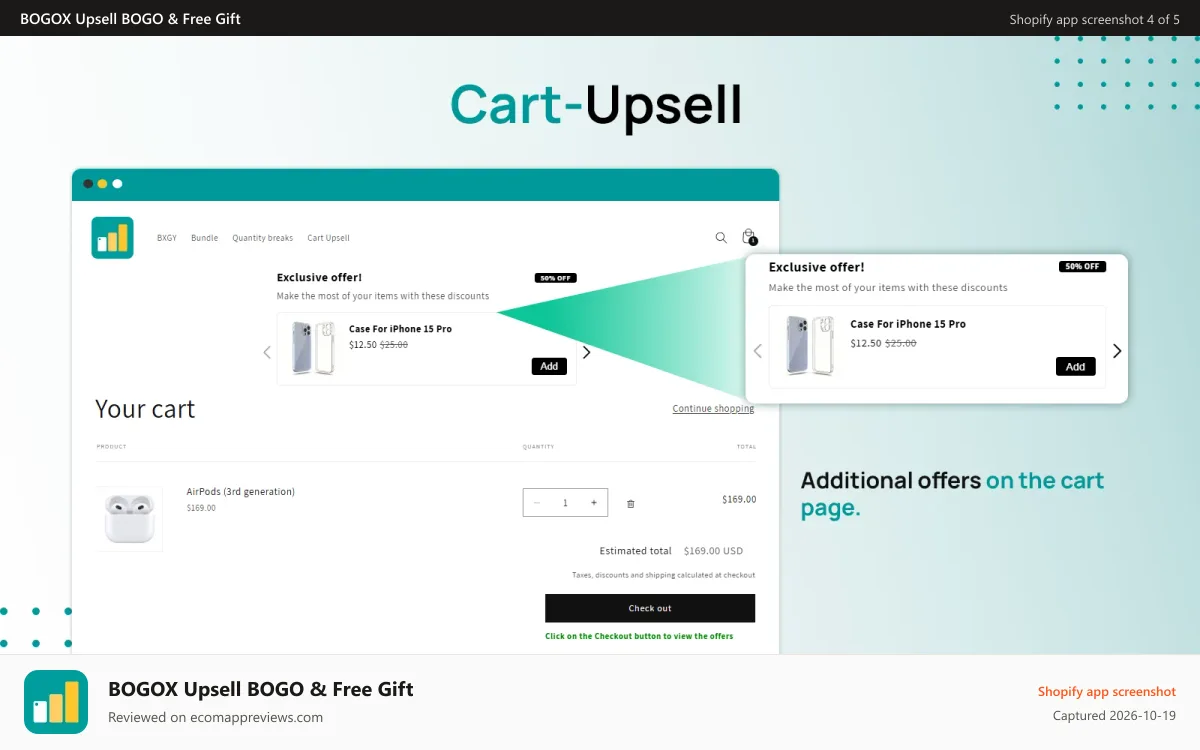Click Case For iPhone 15 Pro in enlarged card
Viewport: 1200px width, 750px height.
(908, 324)
